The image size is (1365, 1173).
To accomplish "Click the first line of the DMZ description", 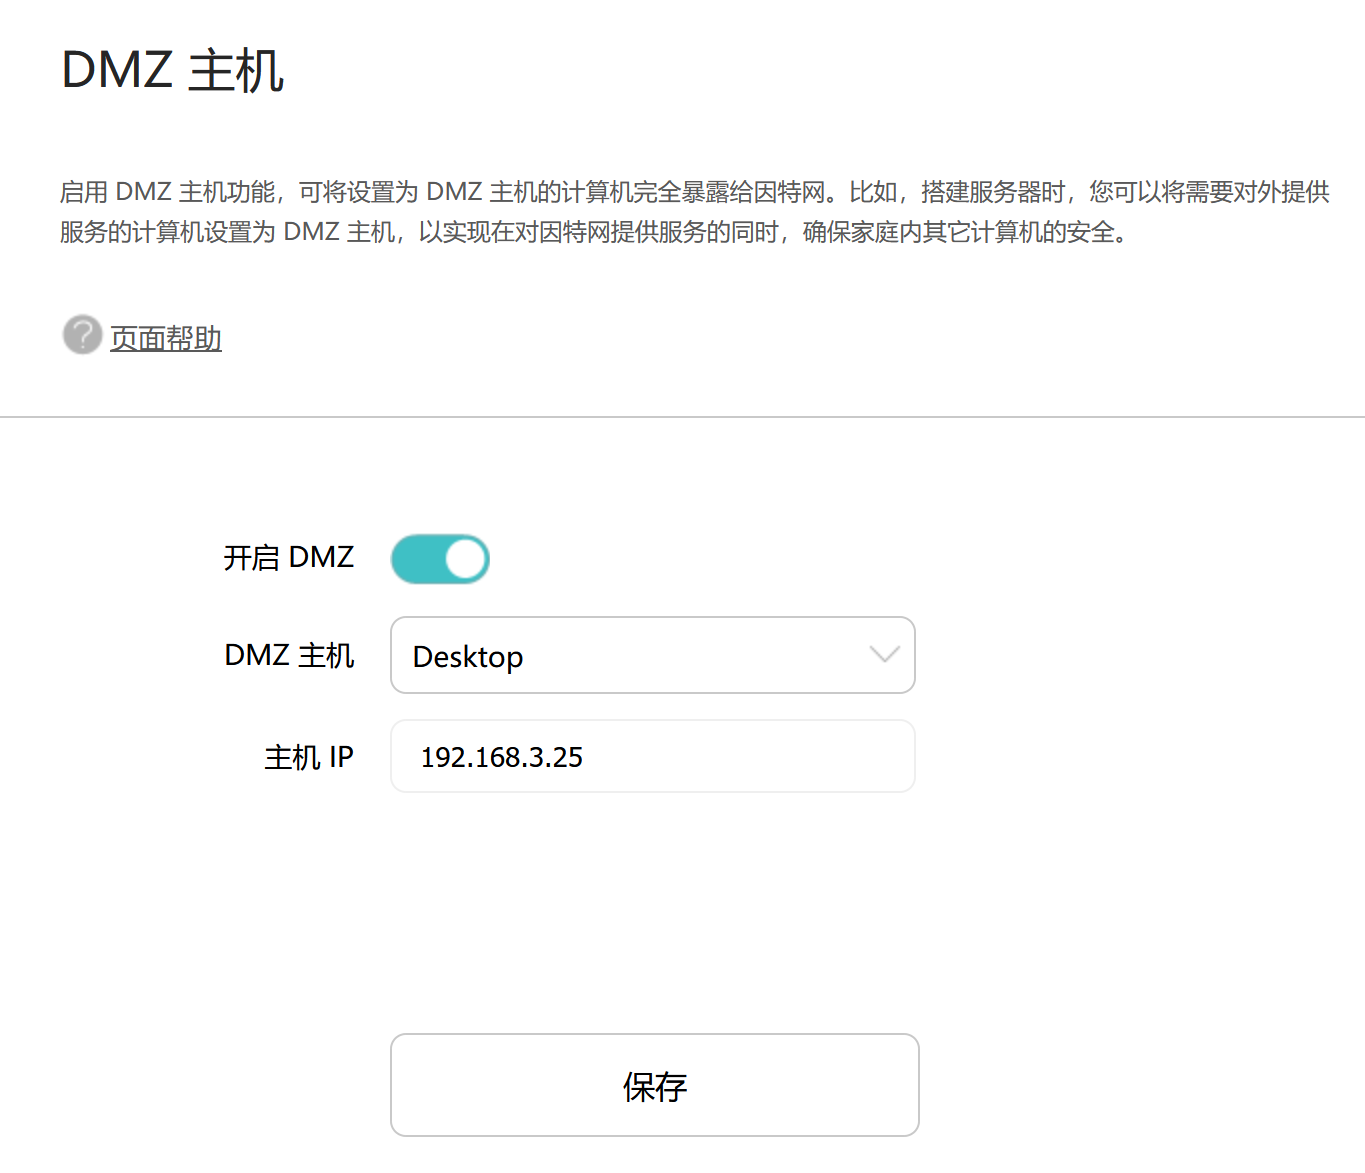I will [x=694, y=192].
